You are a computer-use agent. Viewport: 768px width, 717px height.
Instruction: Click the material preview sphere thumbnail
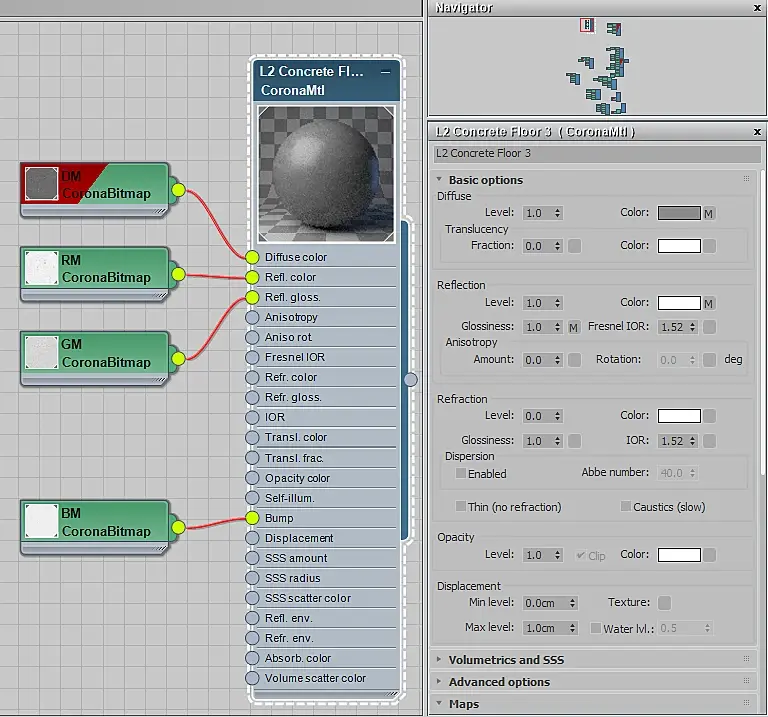(x=325, y=174)
